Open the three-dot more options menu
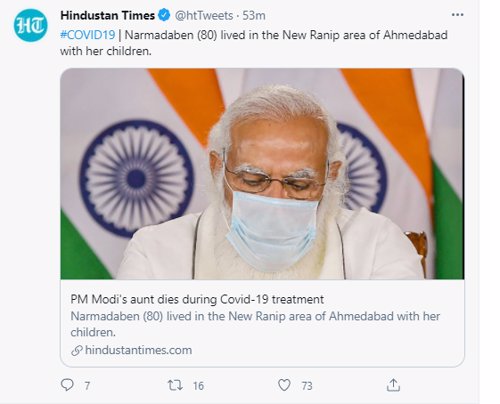The height and width of the screenshot is (404, 500). coord(457,15)
